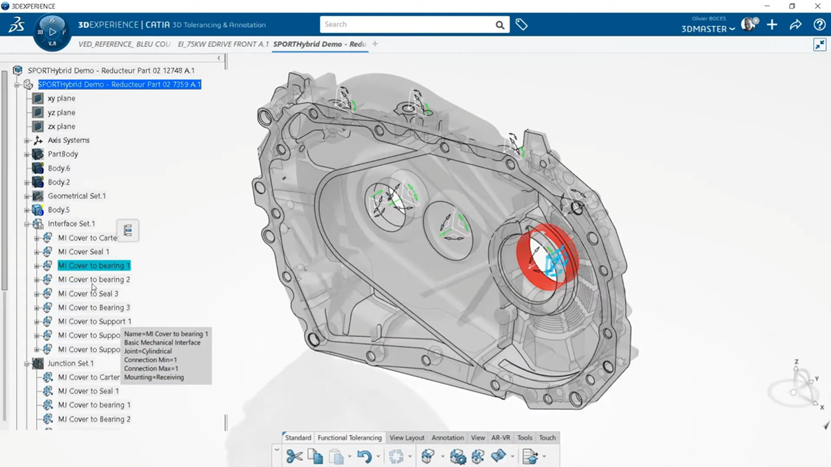Select the zx plane item
This screenshot has height=467, width=831.
click(x=61, y=127)
